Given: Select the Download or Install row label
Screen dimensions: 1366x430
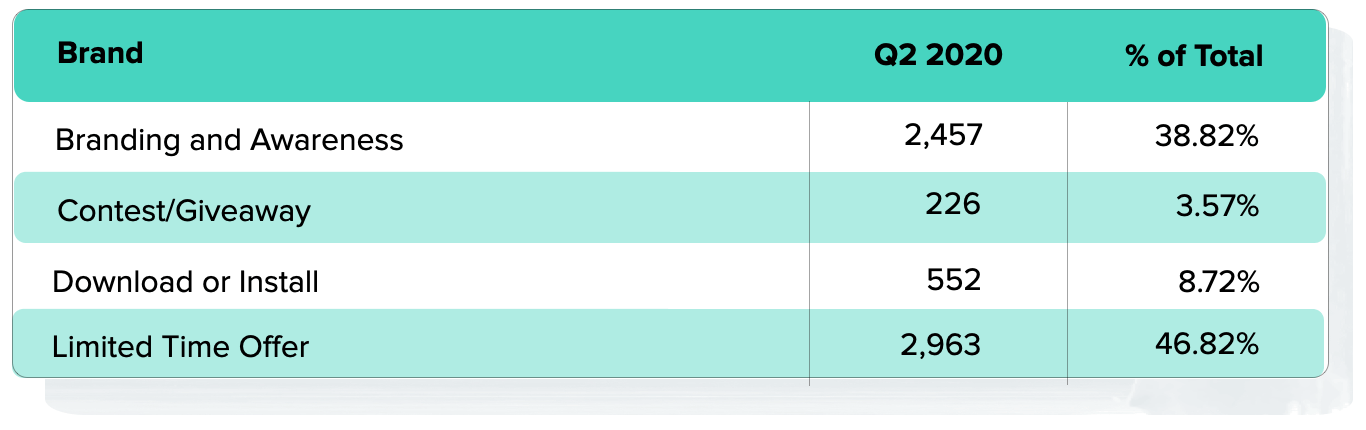Looking at the screenshot, I should pyautogui.click(x=185, y=282).
